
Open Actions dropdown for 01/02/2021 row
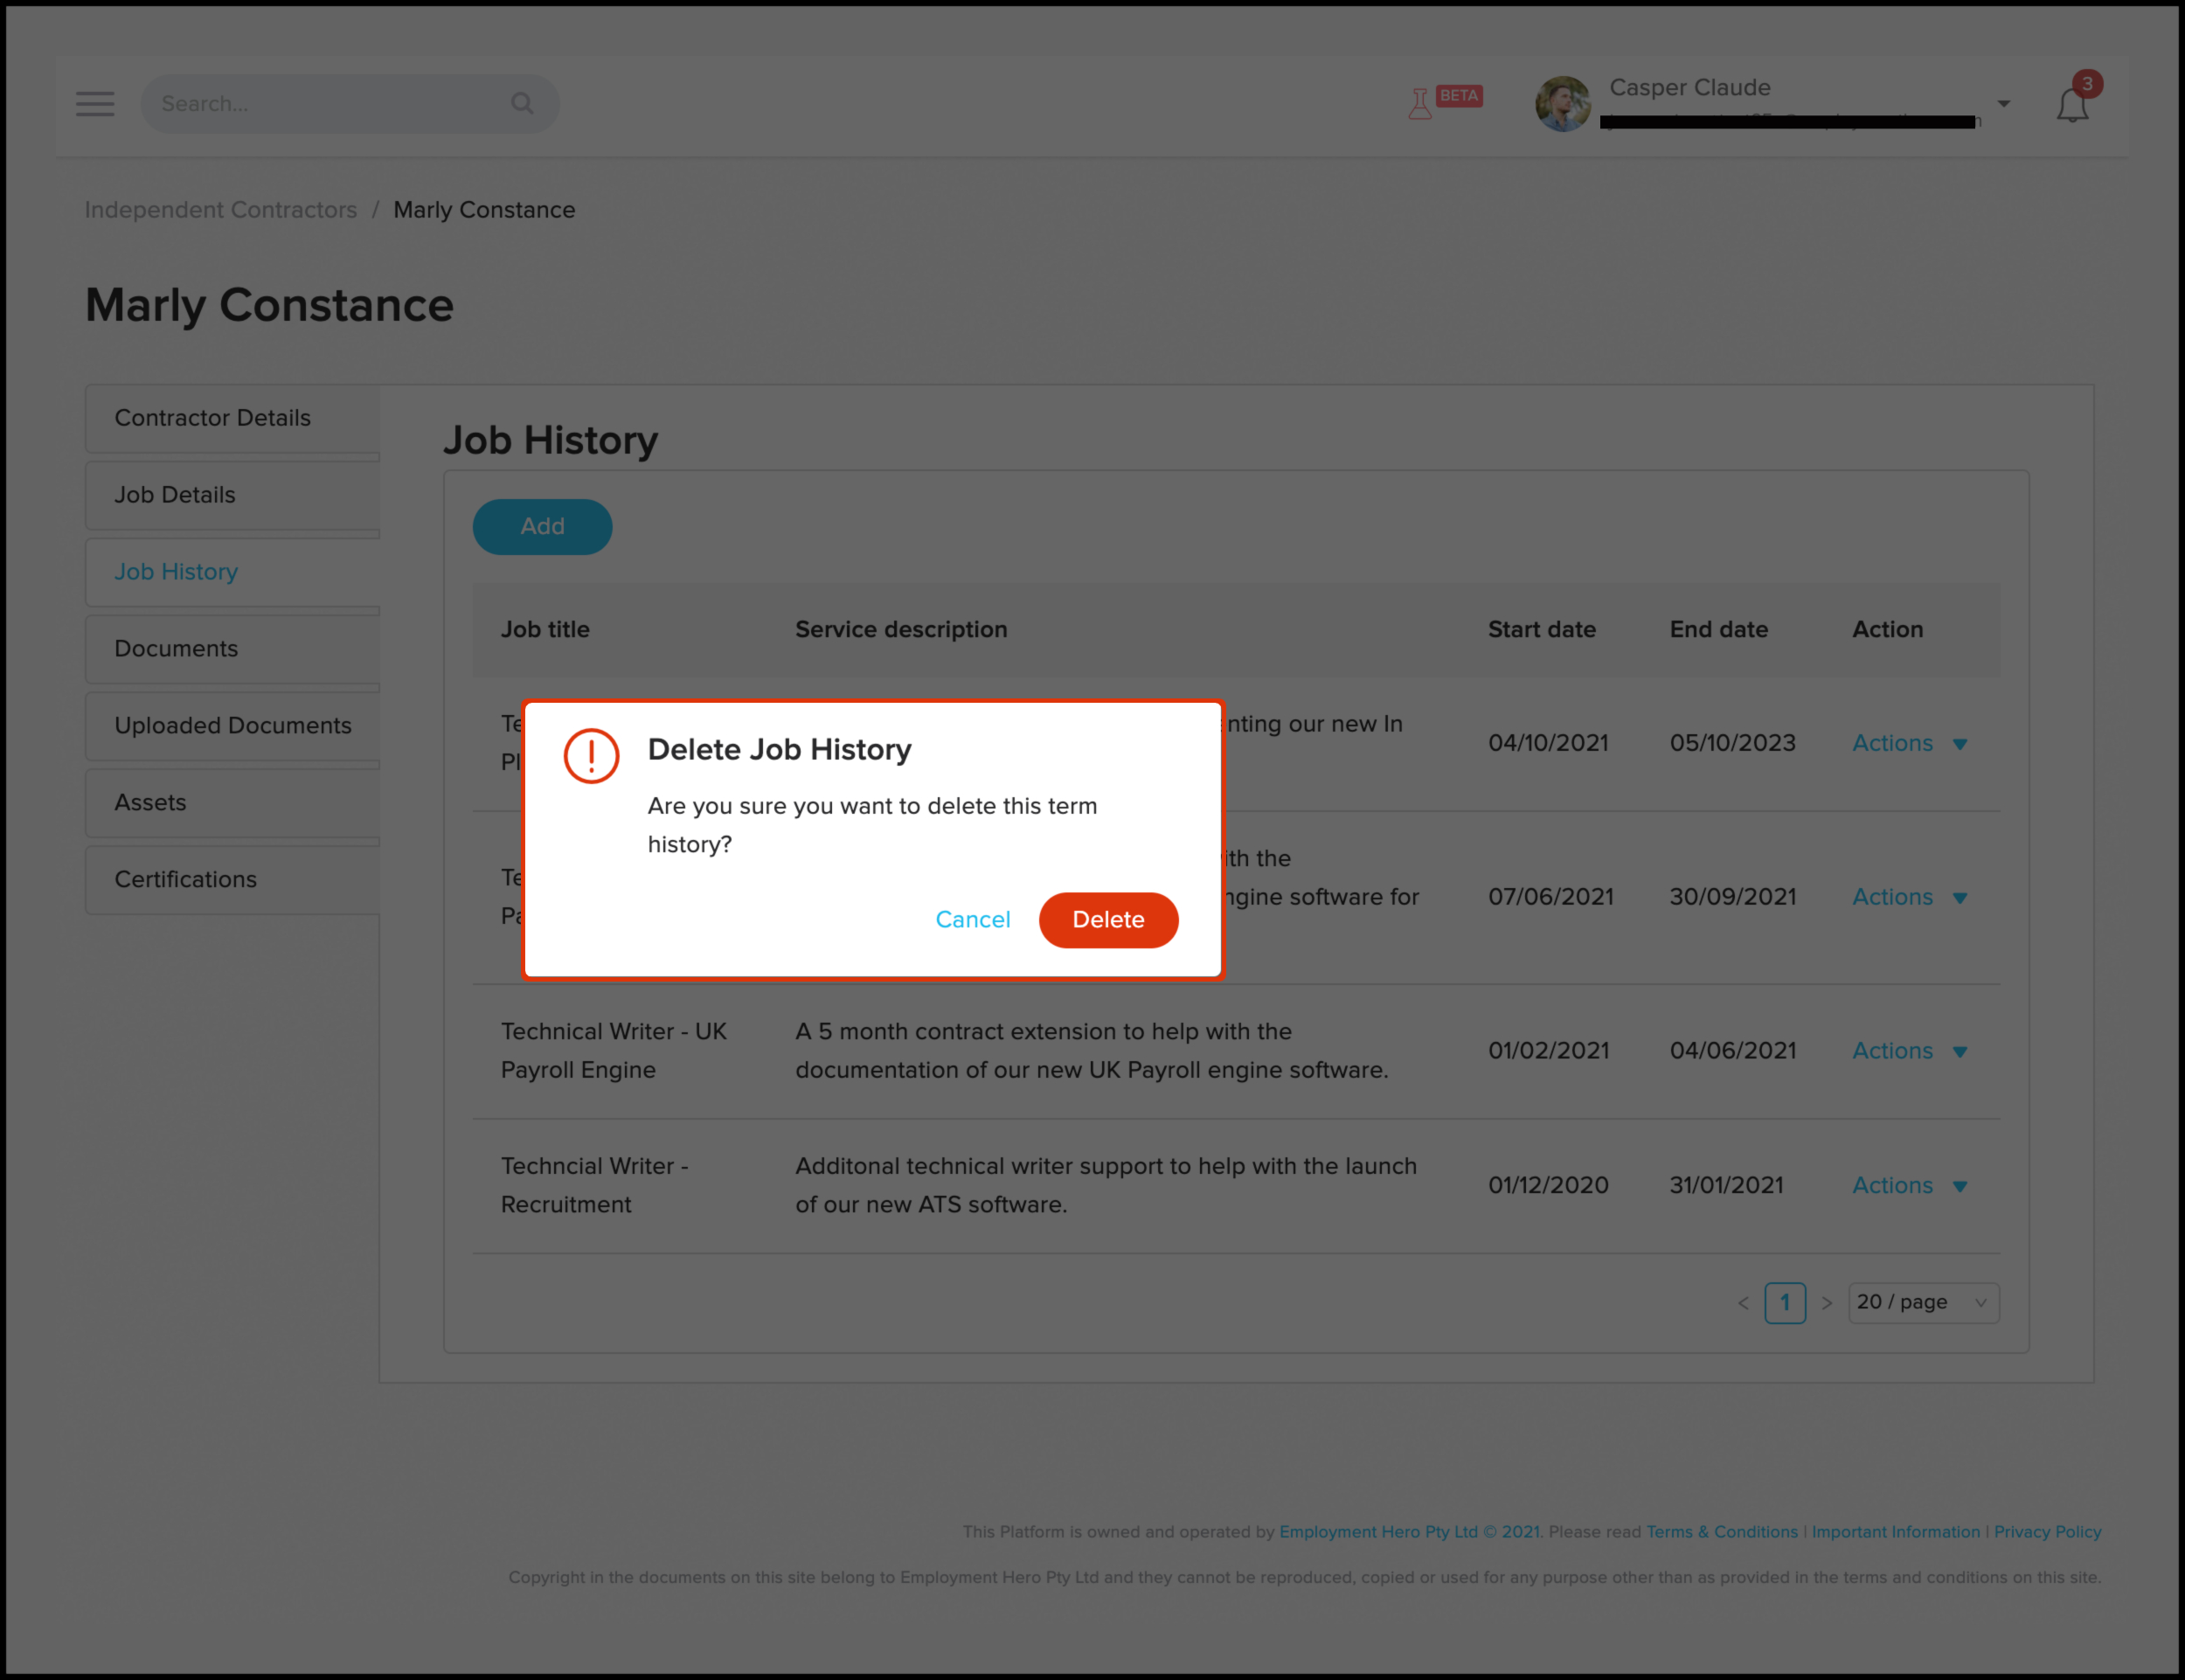tap(1909, 1051)
